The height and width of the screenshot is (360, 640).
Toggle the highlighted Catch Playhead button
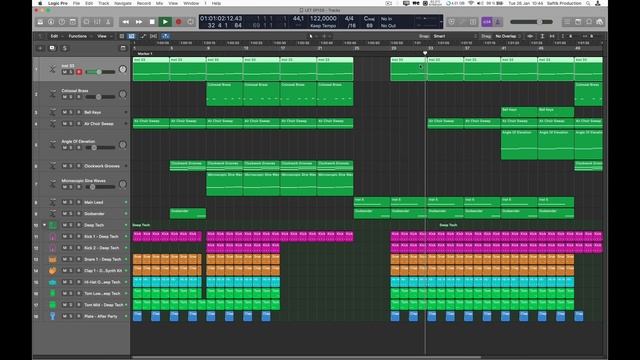pyautogui.click(x=165, y=36)
